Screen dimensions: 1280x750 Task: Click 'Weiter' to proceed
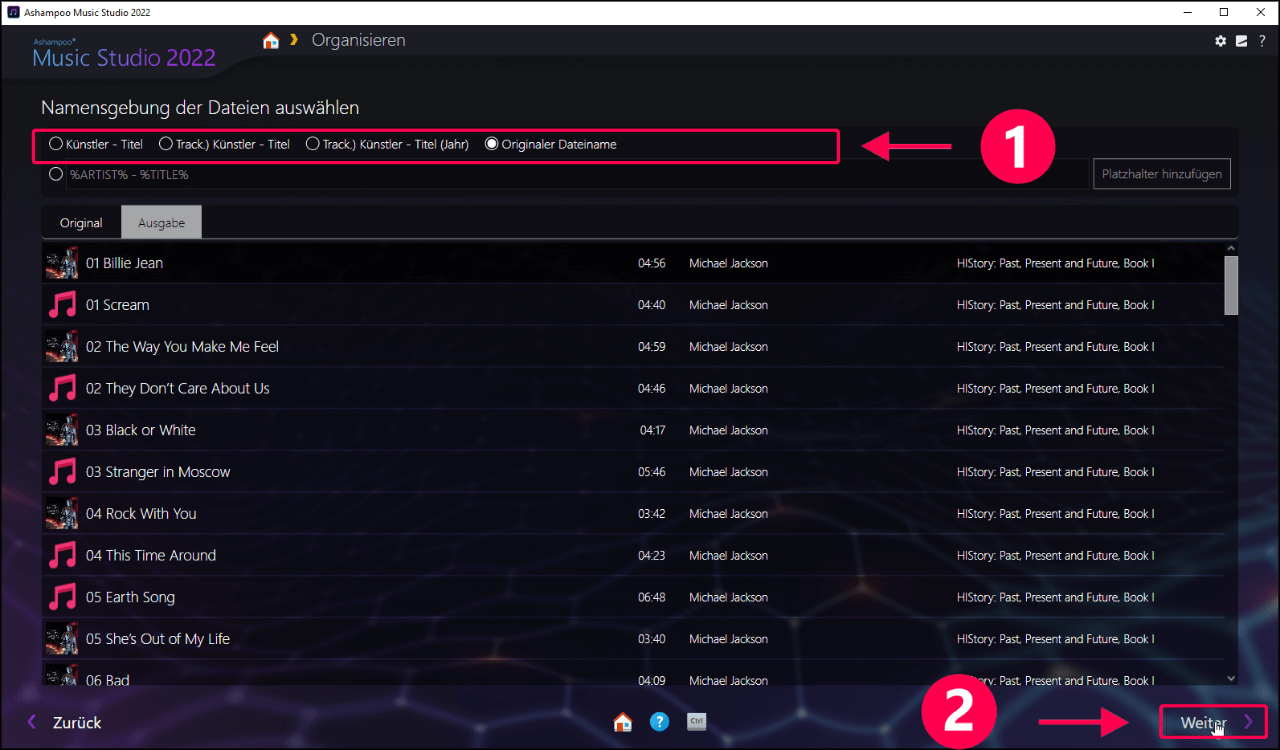coord(1213,722)
